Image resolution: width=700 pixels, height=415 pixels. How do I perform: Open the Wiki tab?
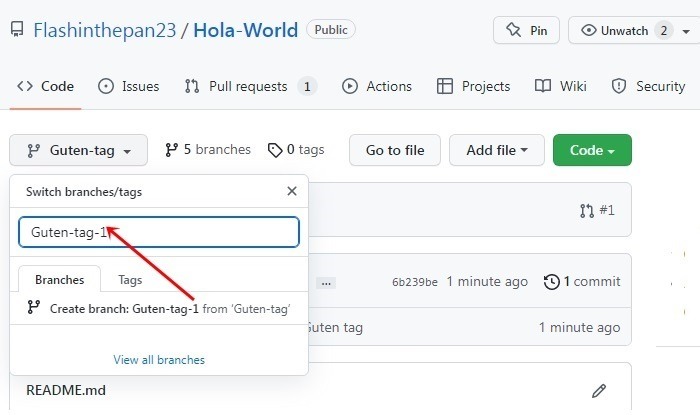coord(561,86)
